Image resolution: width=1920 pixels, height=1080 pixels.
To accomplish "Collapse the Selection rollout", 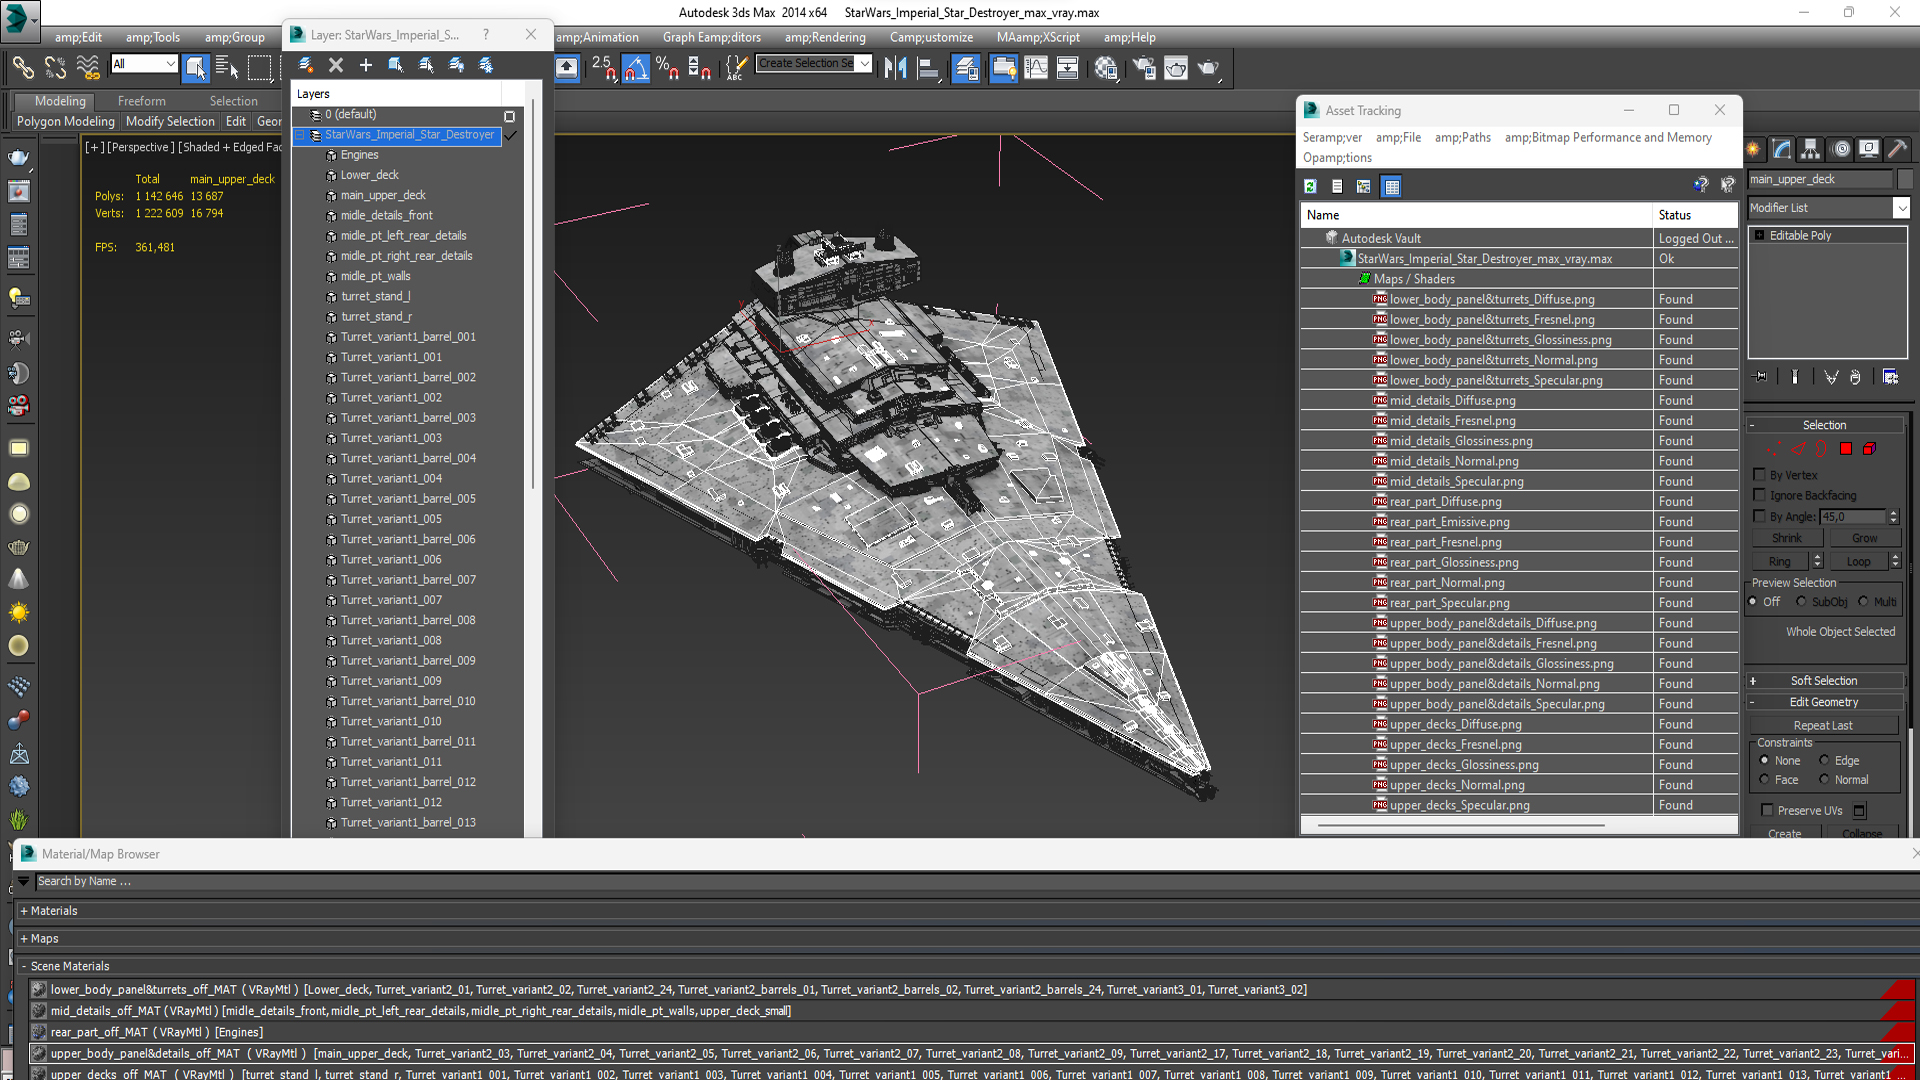I will pyautogui.click(x=1824, y=425).
